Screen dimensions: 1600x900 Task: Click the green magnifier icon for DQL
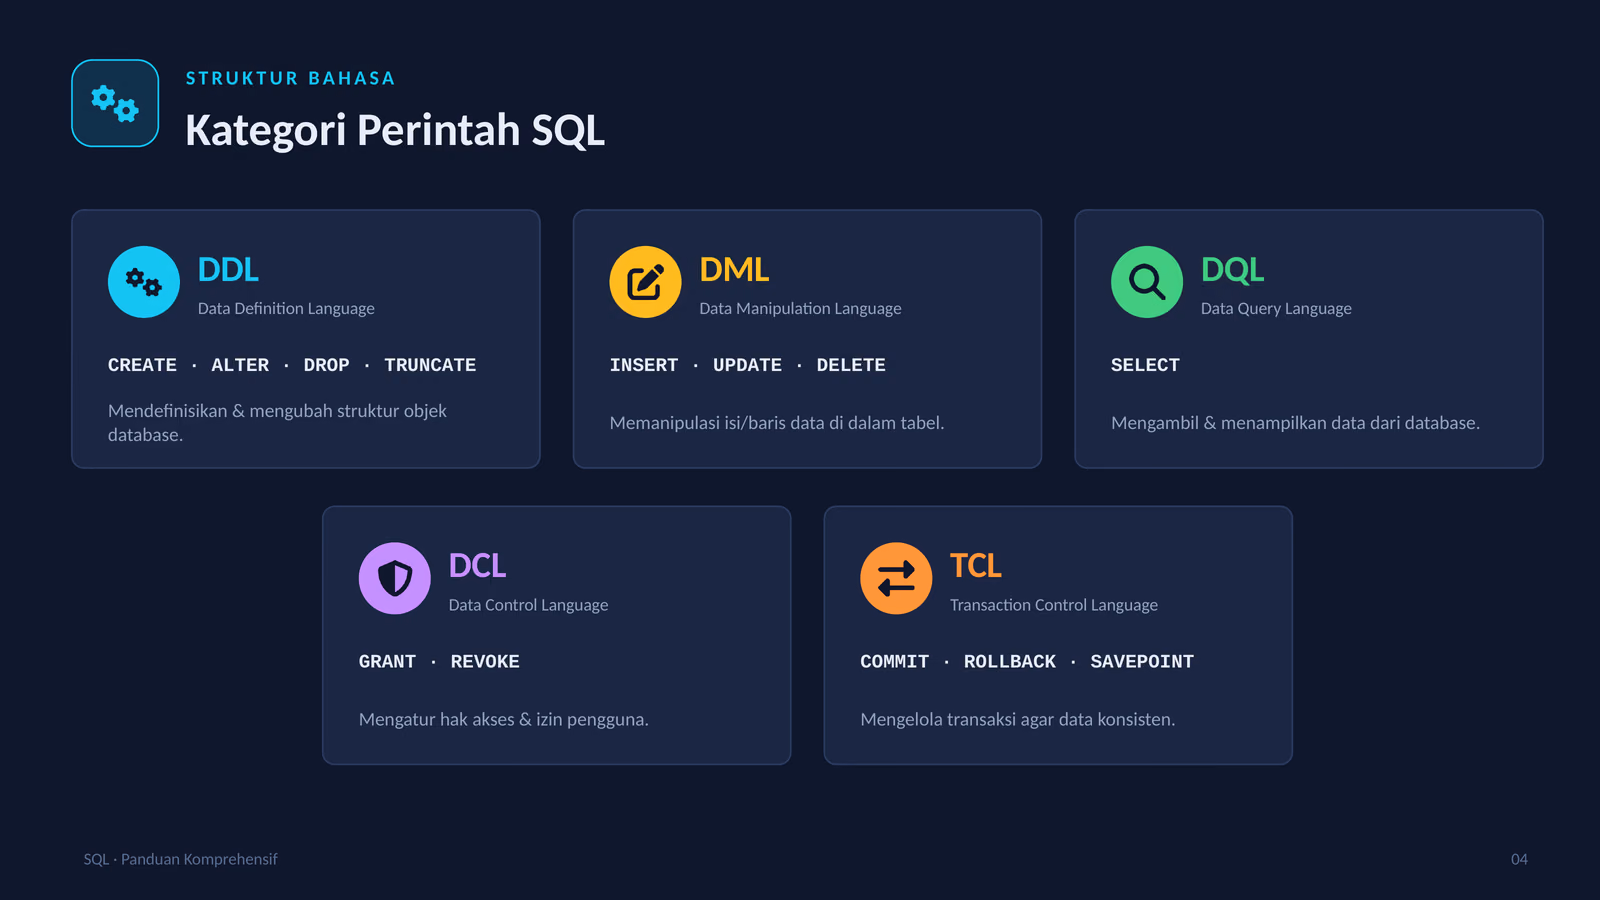click(x=1147, y=282)
